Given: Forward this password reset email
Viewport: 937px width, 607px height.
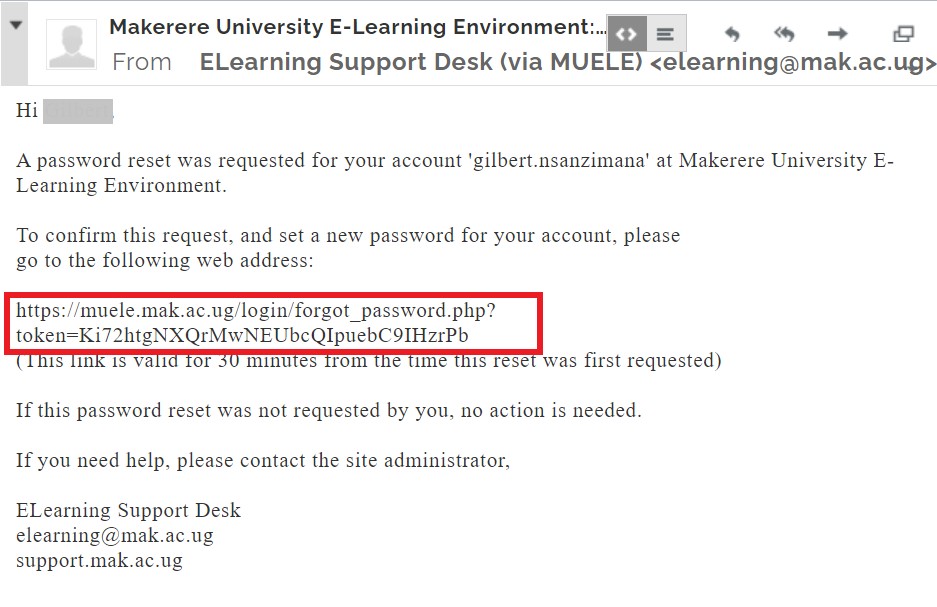Looking at the screenshot, I should tap(837, 34).
